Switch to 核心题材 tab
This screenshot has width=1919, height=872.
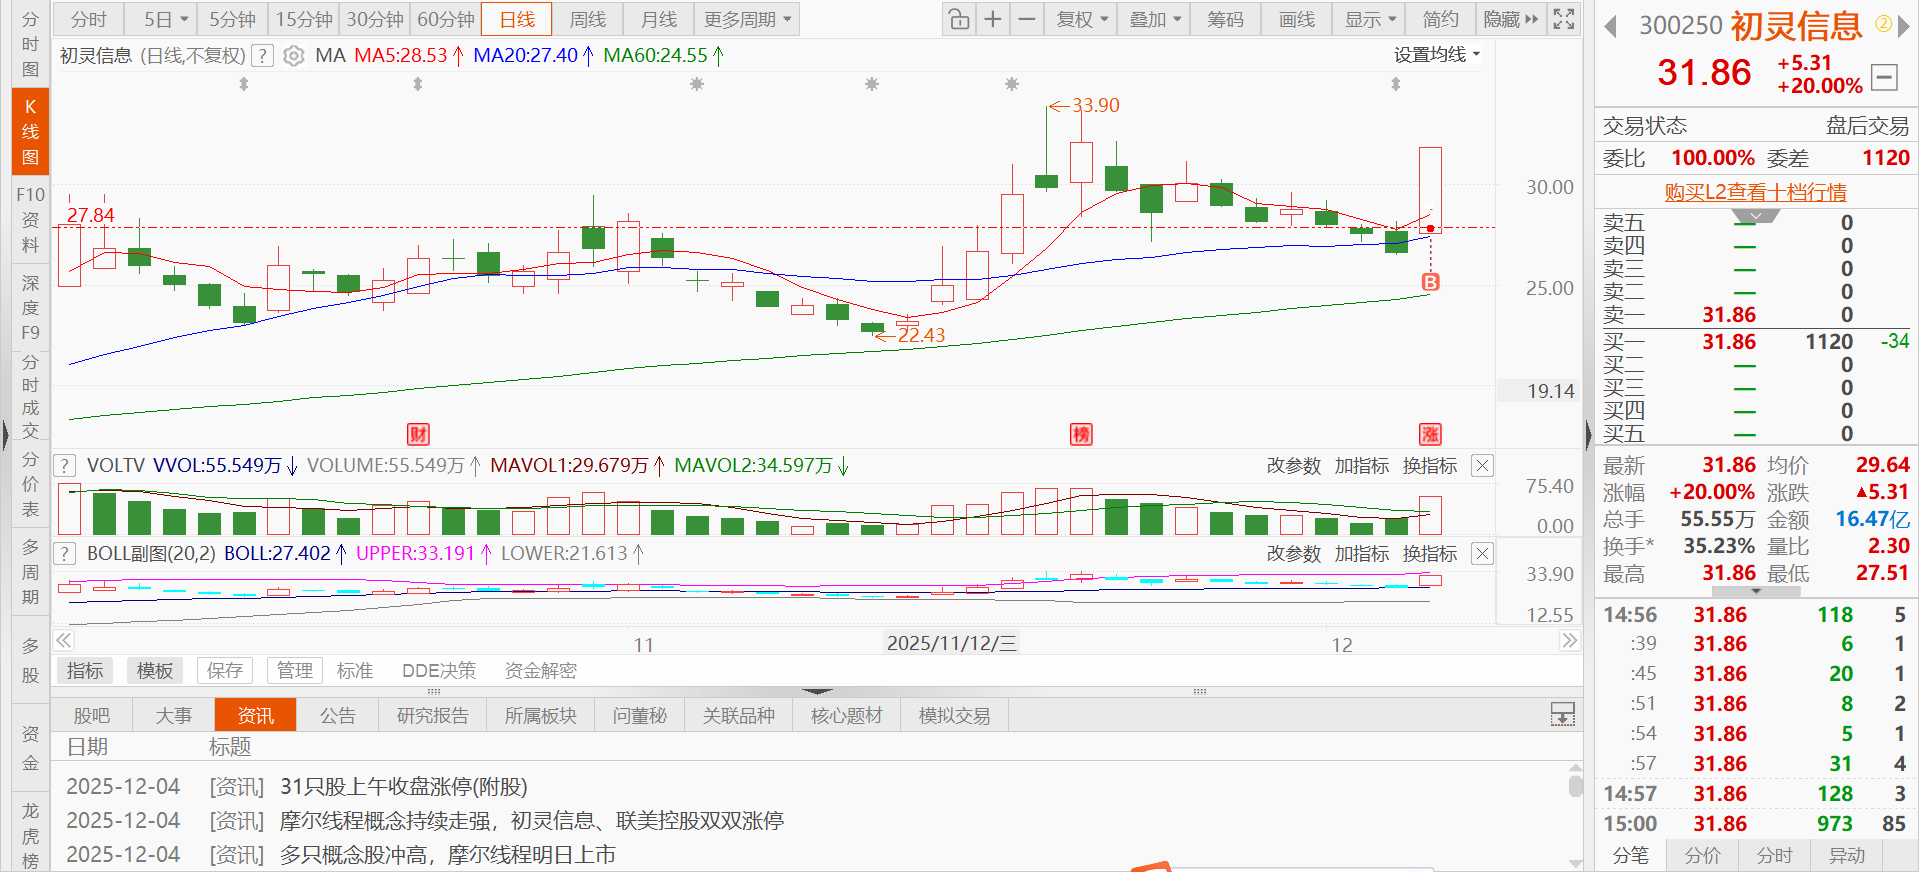(x=847, y=715)
